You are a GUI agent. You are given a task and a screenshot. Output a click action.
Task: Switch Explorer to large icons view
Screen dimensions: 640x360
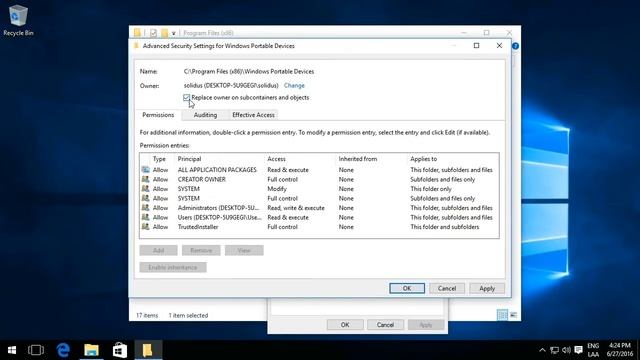513,315
